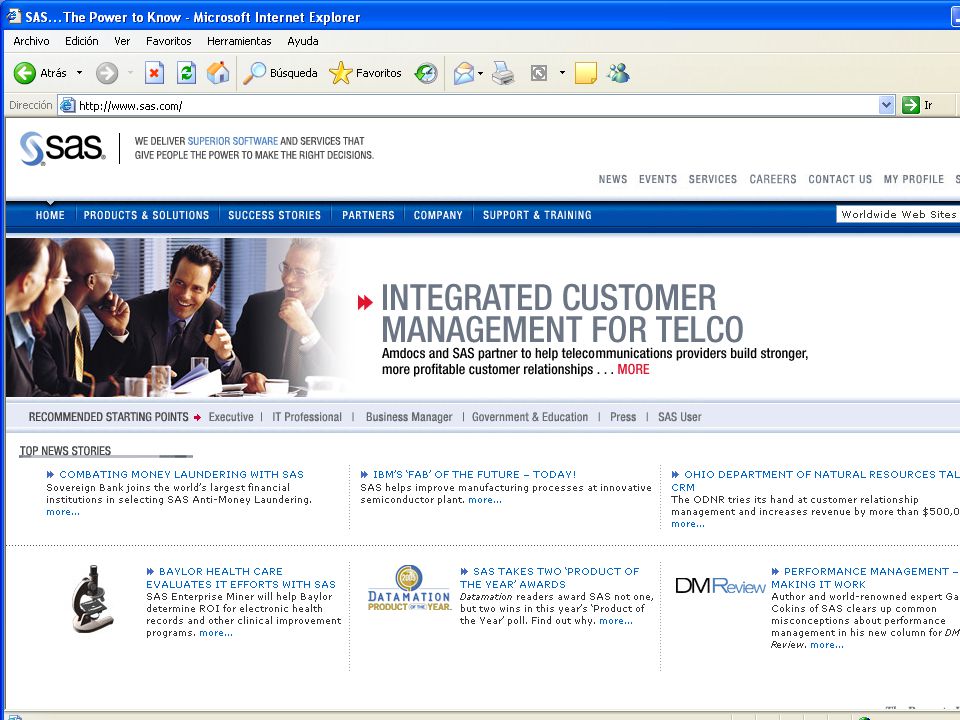This screenshot has height=720, width=960.
Task: Open the Success Stories tab
Action: 274,215
